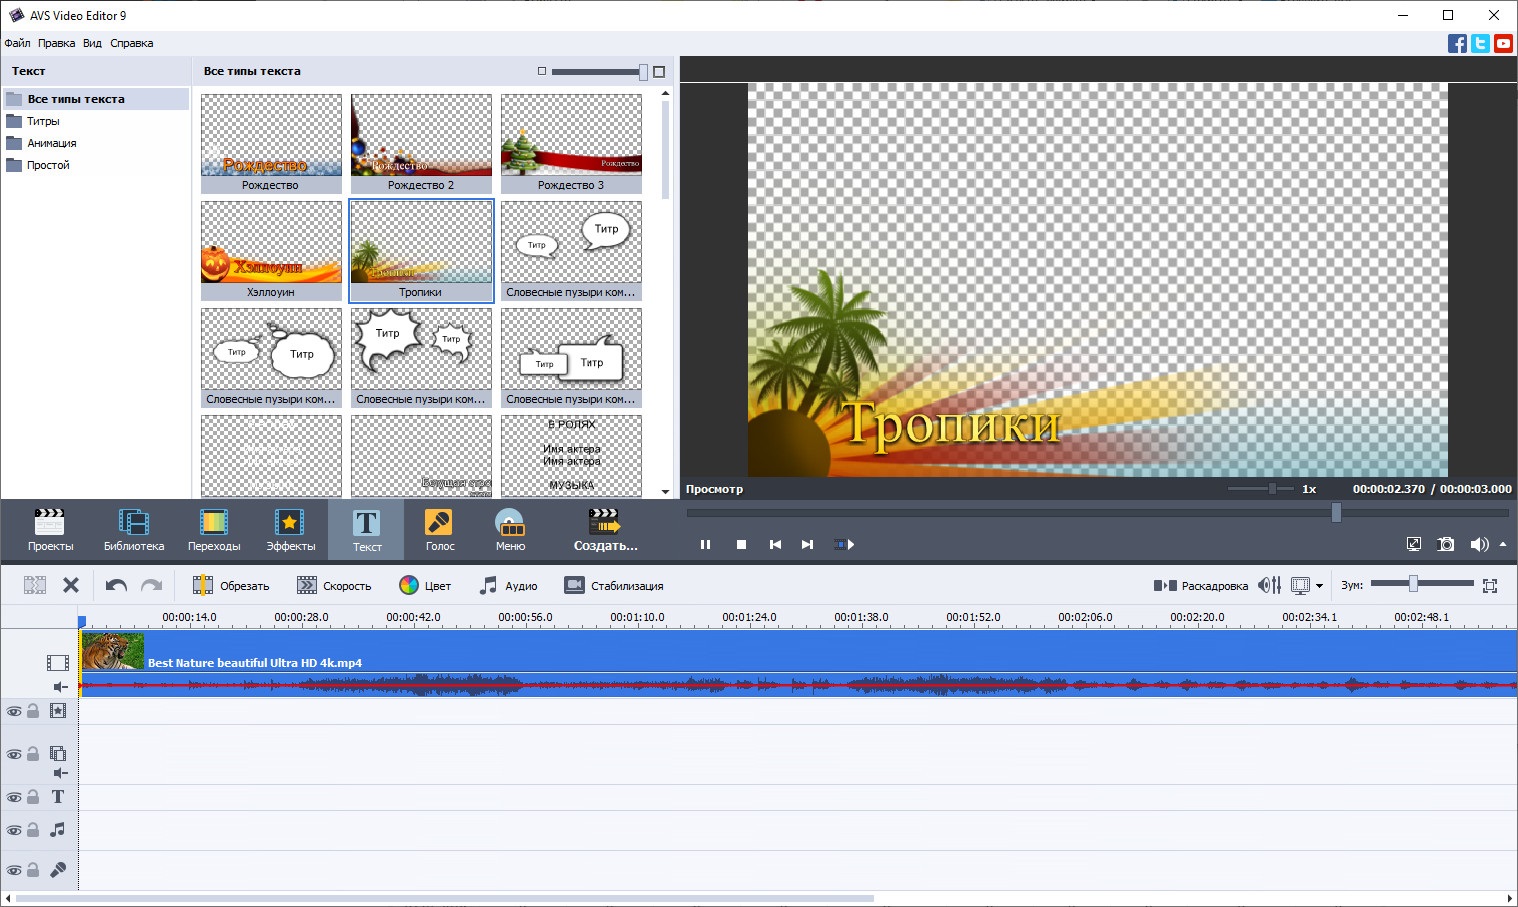Open the Голос voice recording tool
Screen dimensions: 1518x907
pos(439,530)
